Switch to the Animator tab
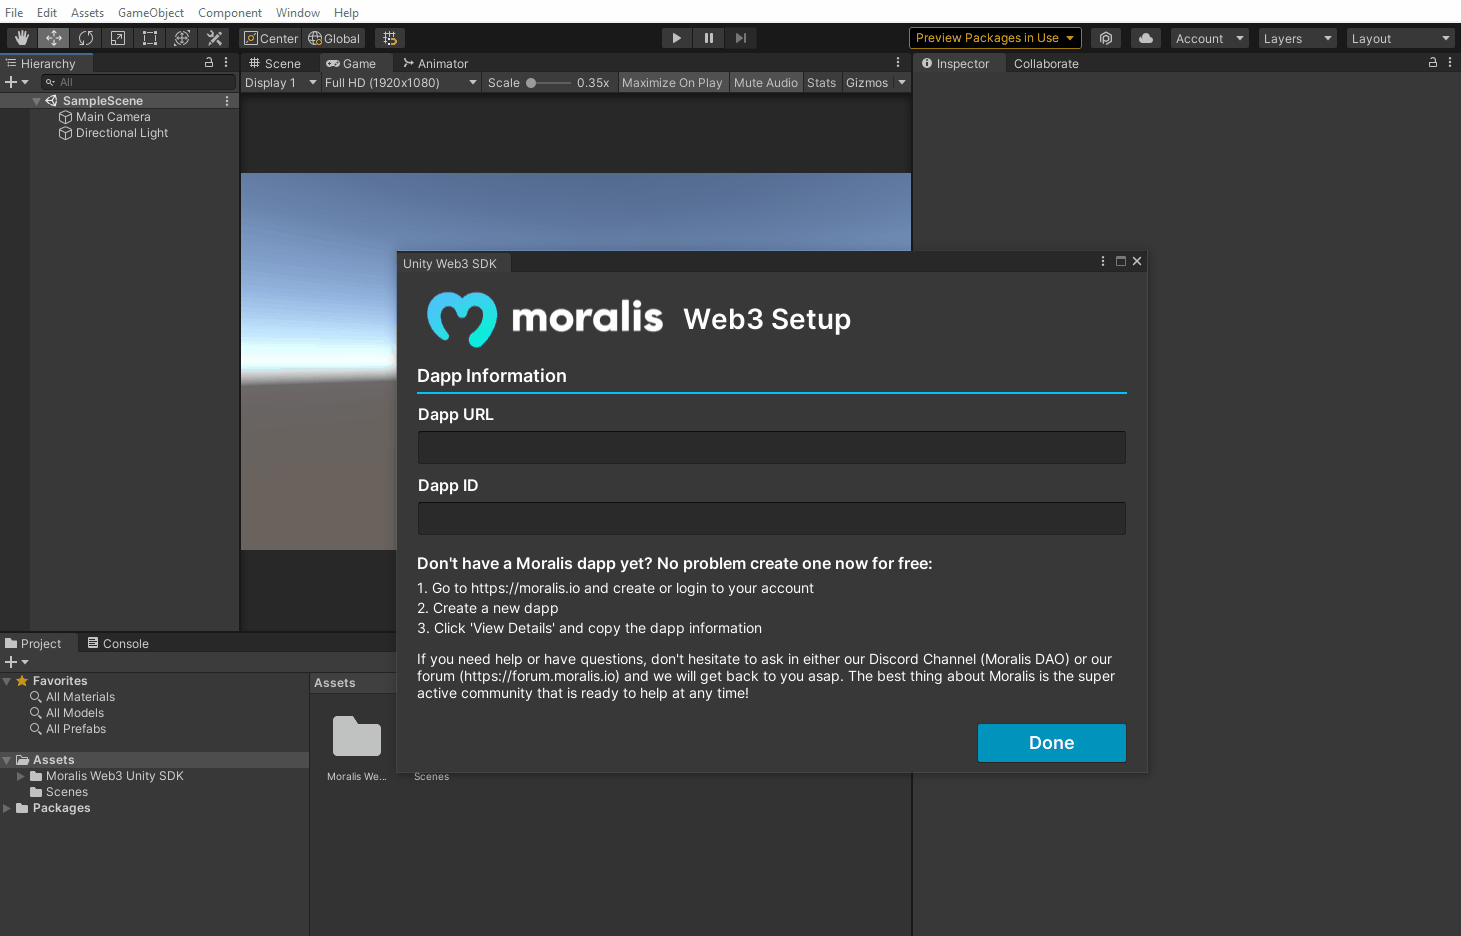The image size is (1461, 936). click(x=435, y=63)
